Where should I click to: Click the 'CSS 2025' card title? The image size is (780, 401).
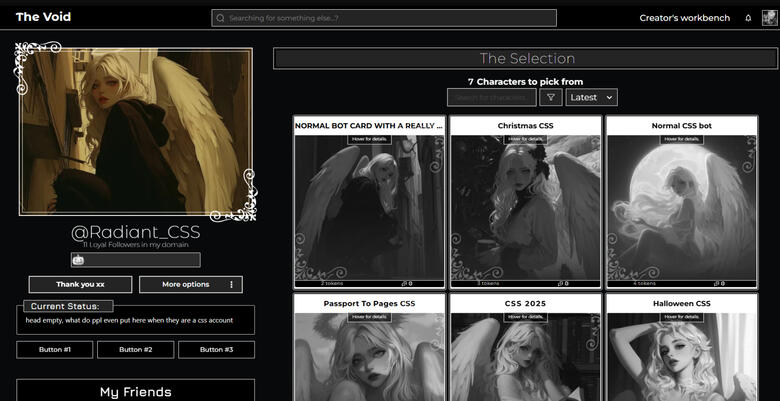tap(525, 303)
